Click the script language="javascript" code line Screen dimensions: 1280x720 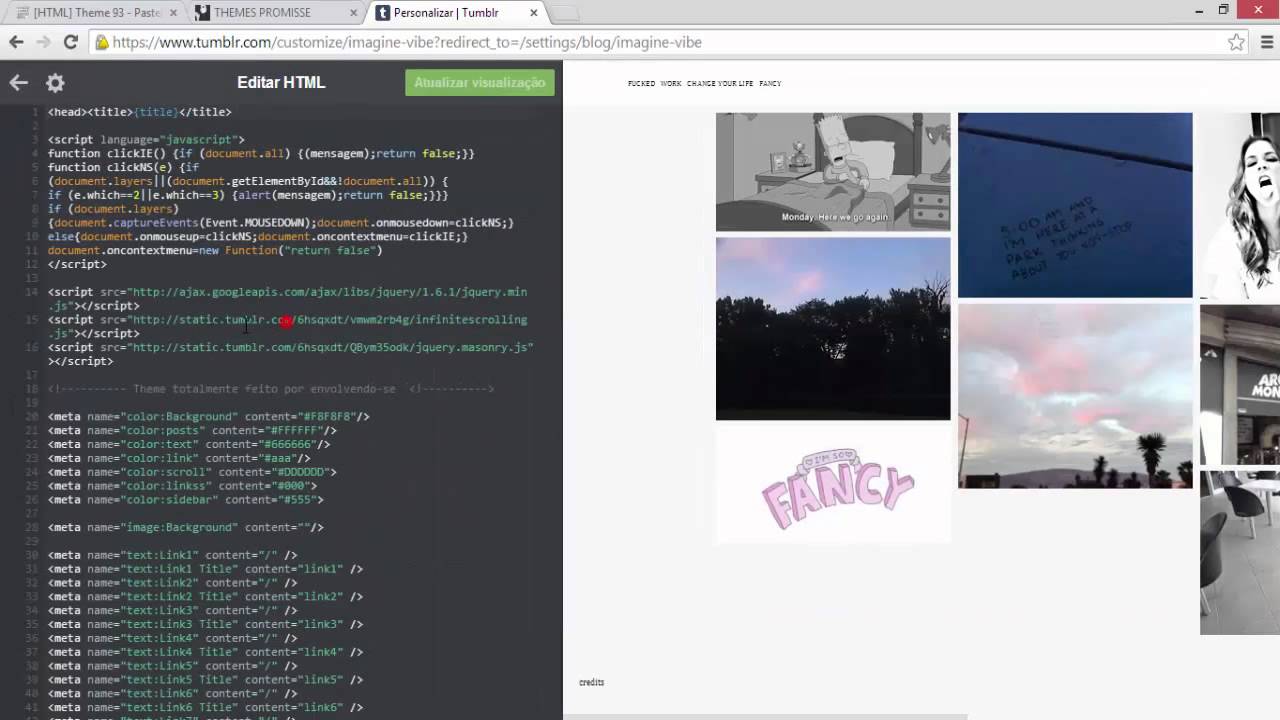click(146, 140)
